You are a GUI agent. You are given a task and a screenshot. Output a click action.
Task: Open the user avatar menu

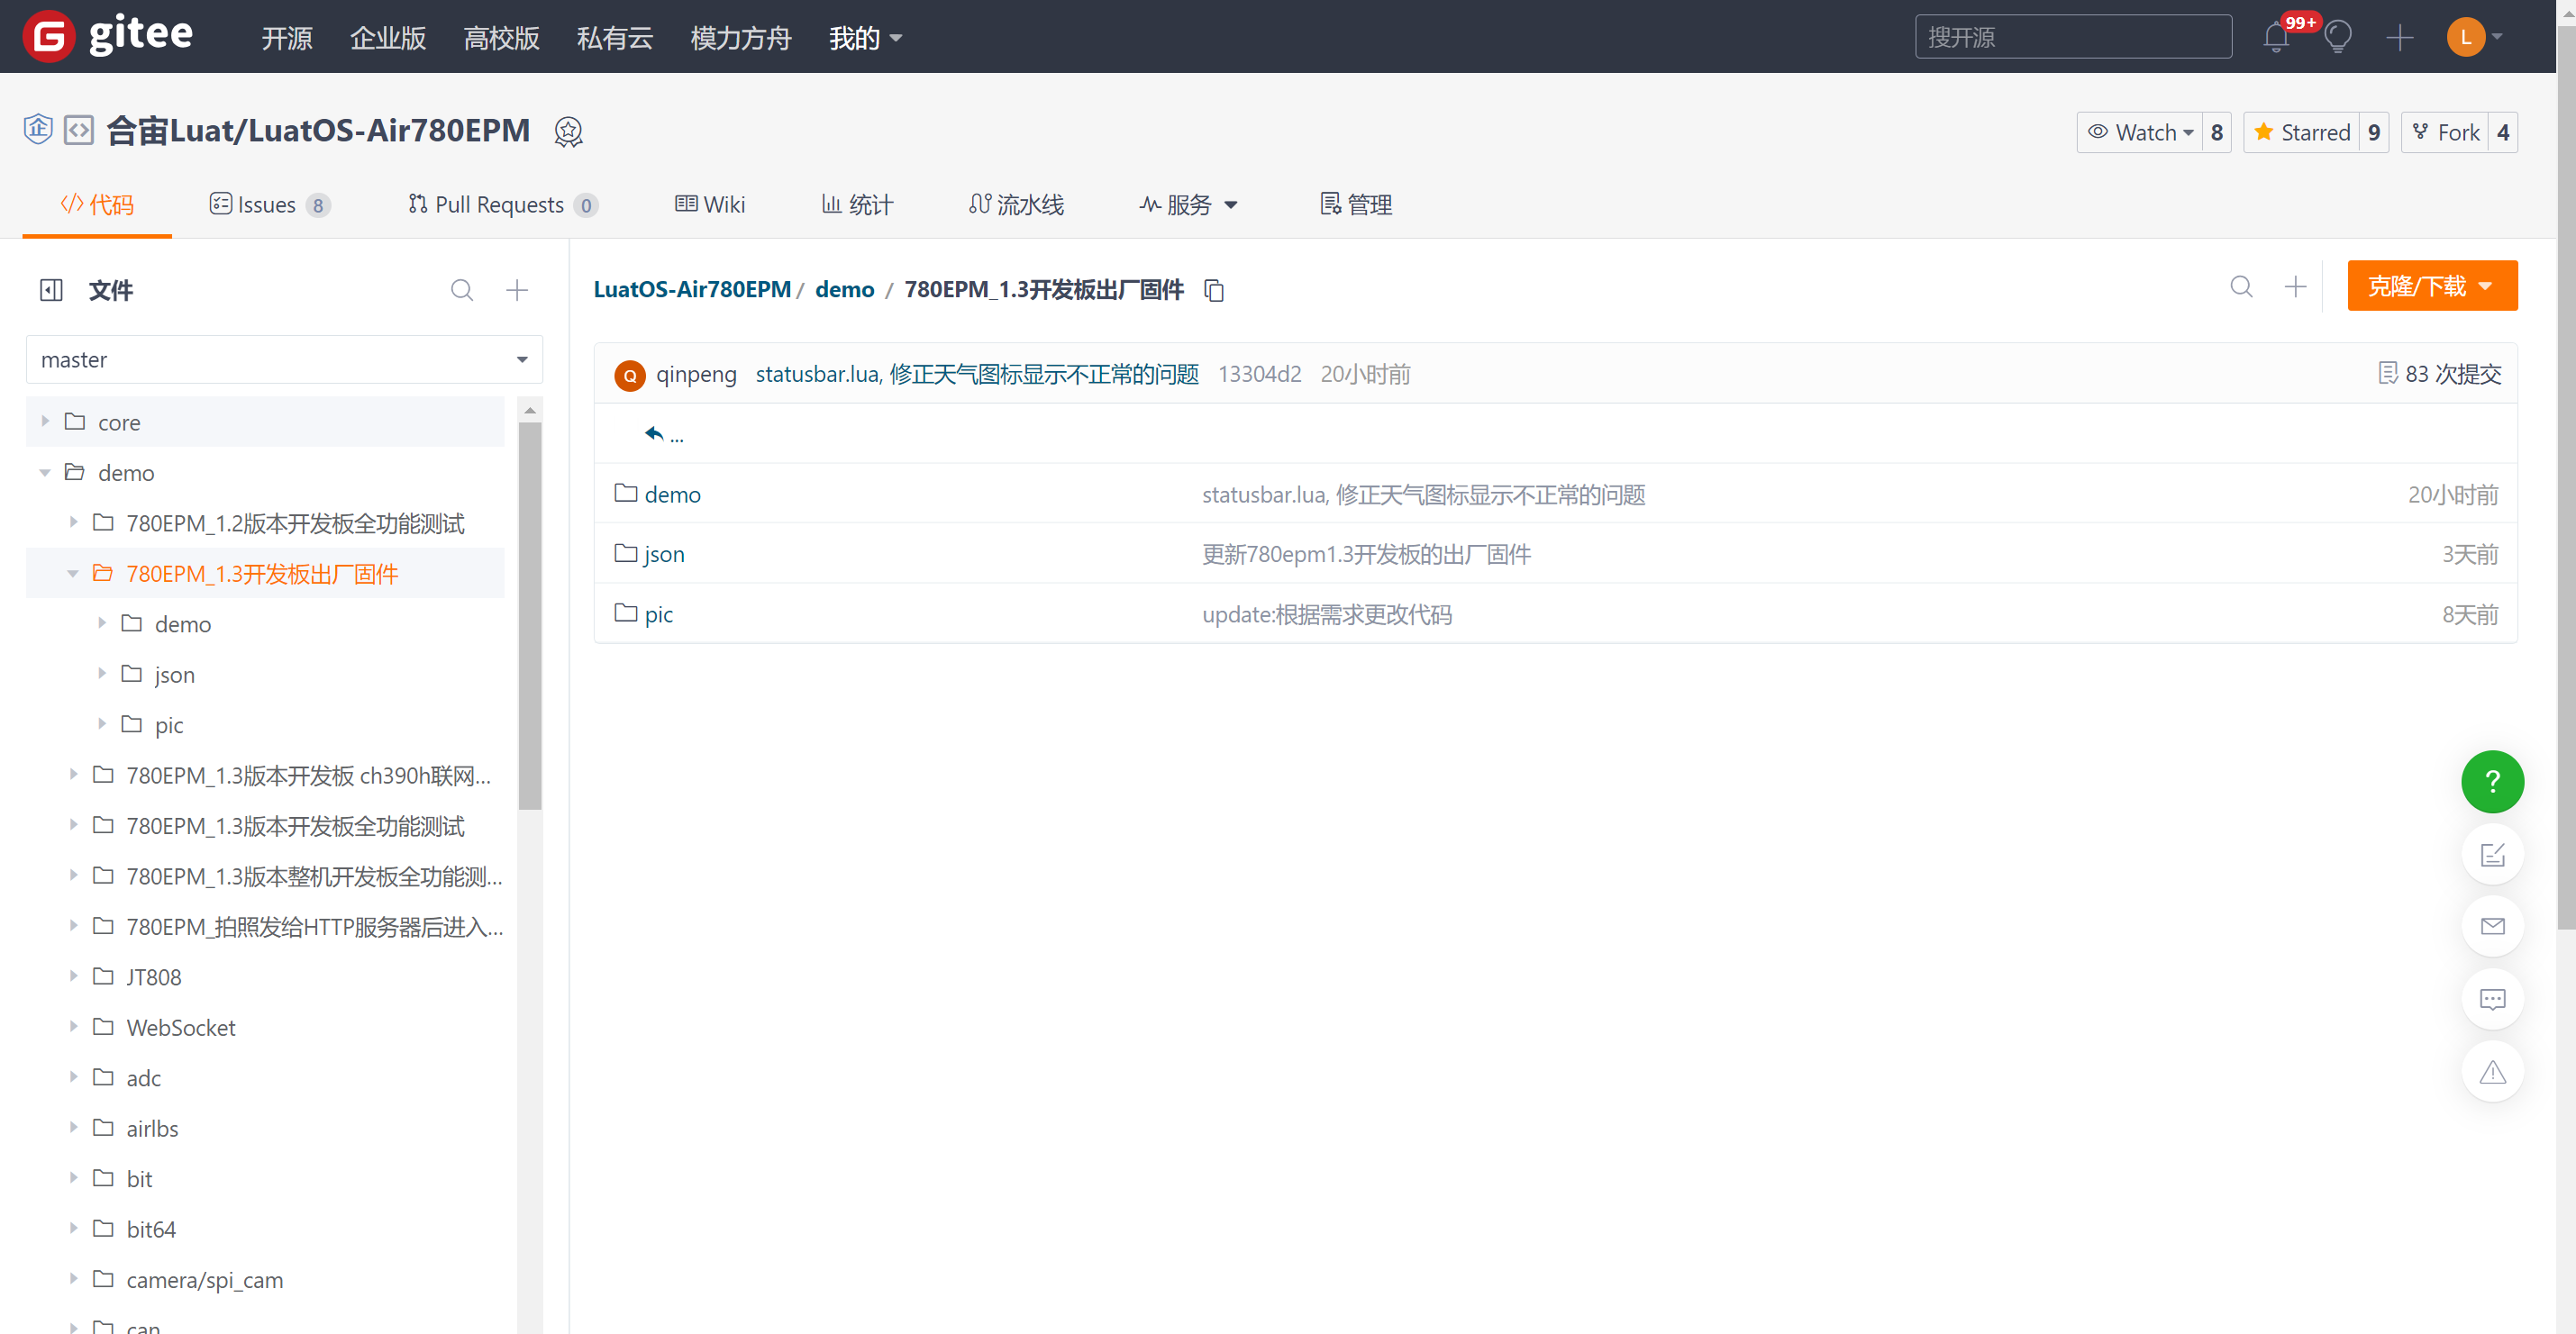[x=2475, y=37]
